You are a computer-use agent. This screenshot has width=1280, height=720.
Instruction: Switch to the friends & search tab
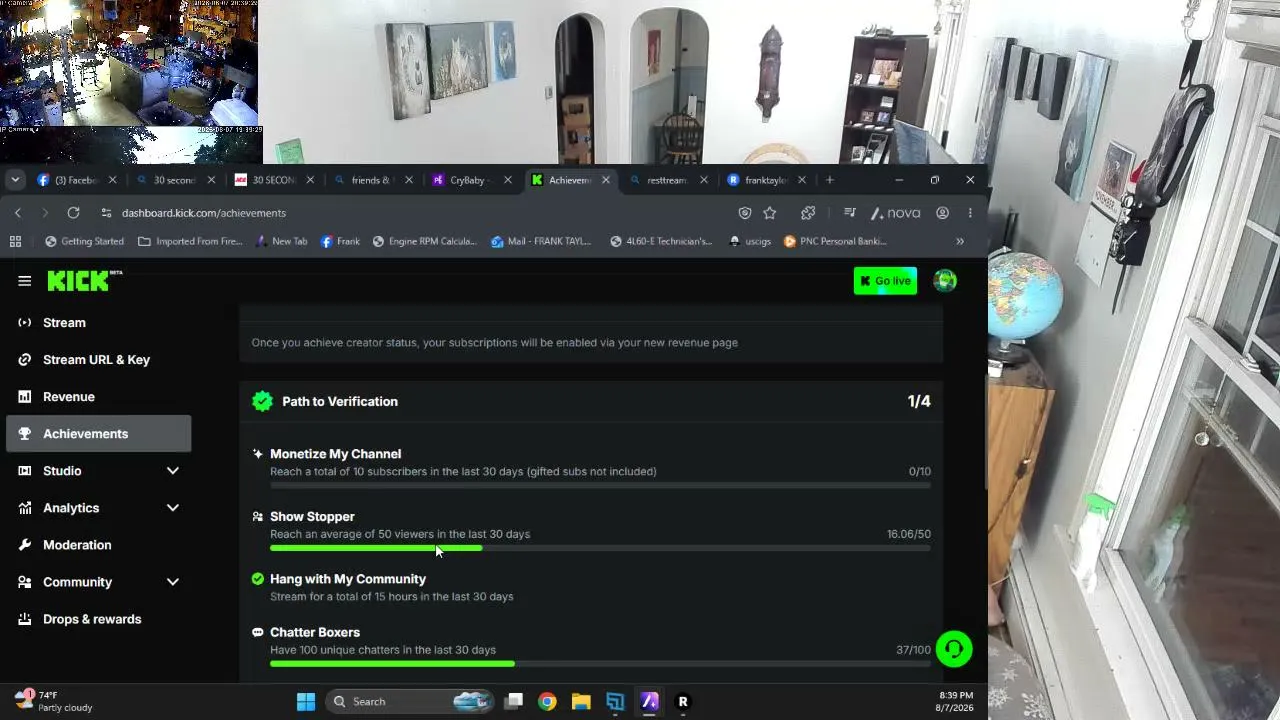tap(372, 180)
